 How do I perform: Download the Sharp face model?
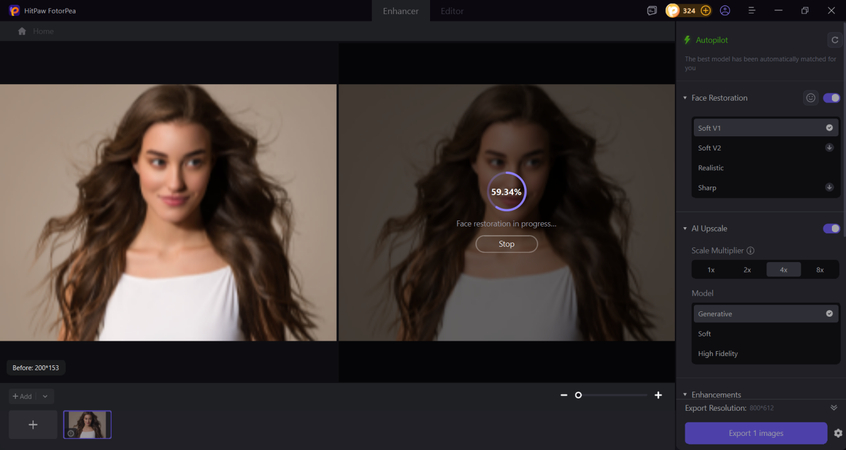click(x=829, y=188)
